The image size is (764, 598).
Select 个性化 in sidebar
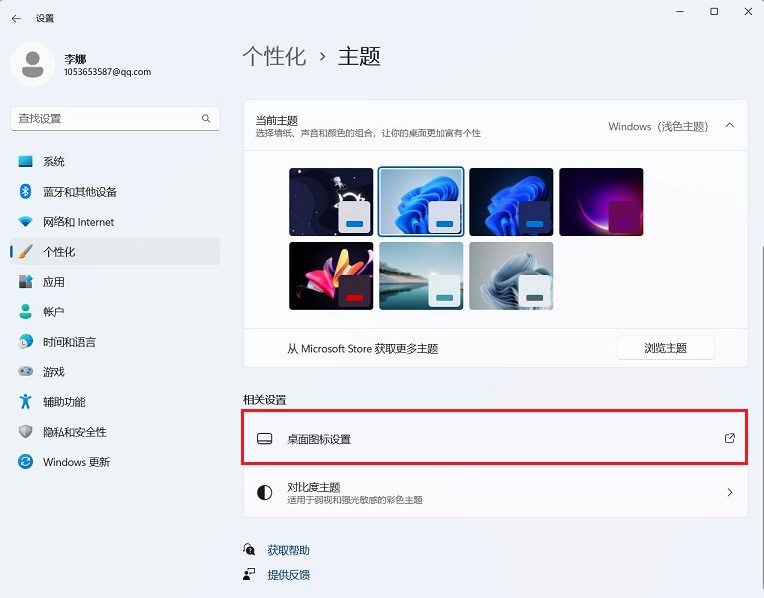point(115,251)
